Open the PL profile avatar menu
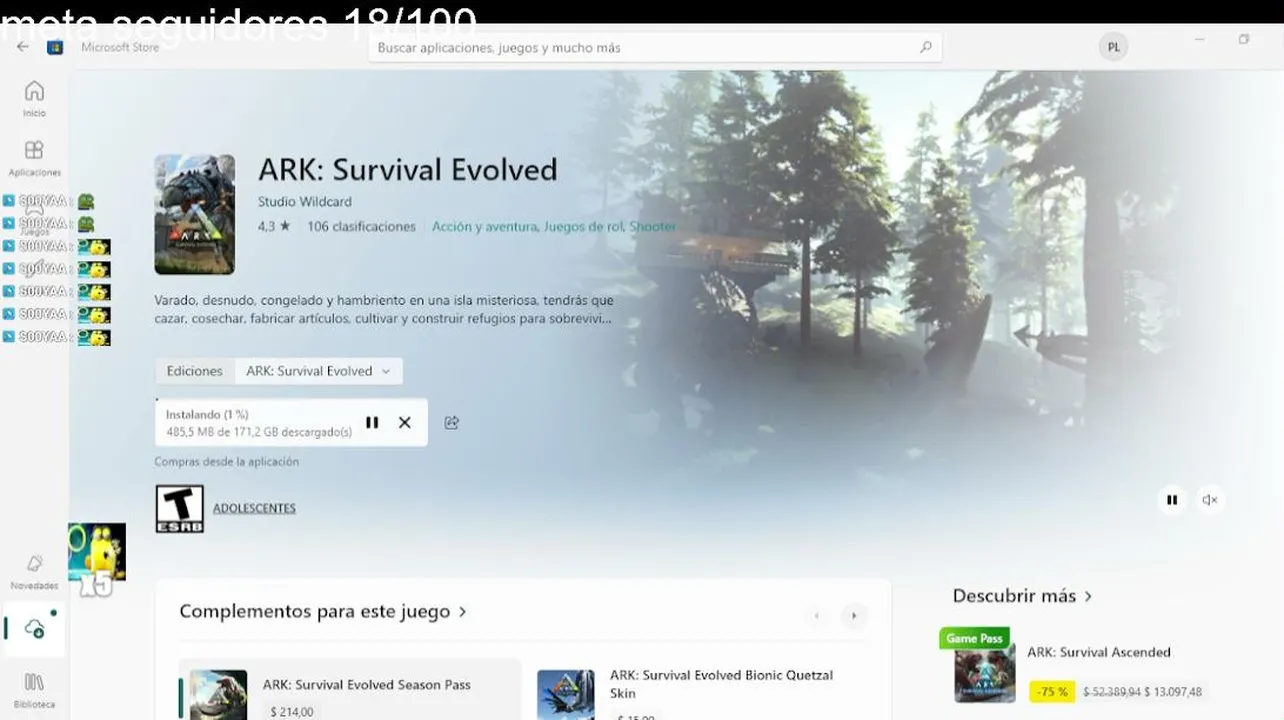The width and height of the screenshot is (1284, 720). tap(1113, 47)
